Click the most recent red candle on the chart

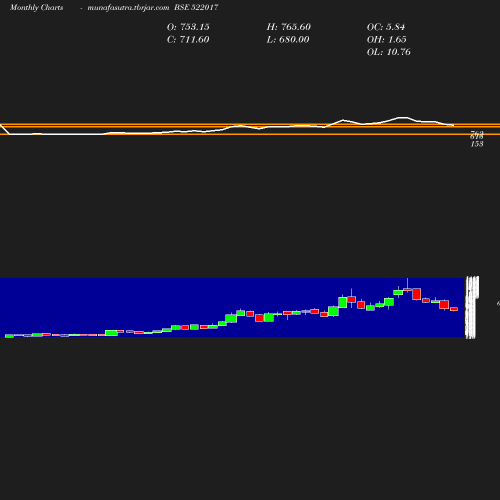[x=454, y=309]
